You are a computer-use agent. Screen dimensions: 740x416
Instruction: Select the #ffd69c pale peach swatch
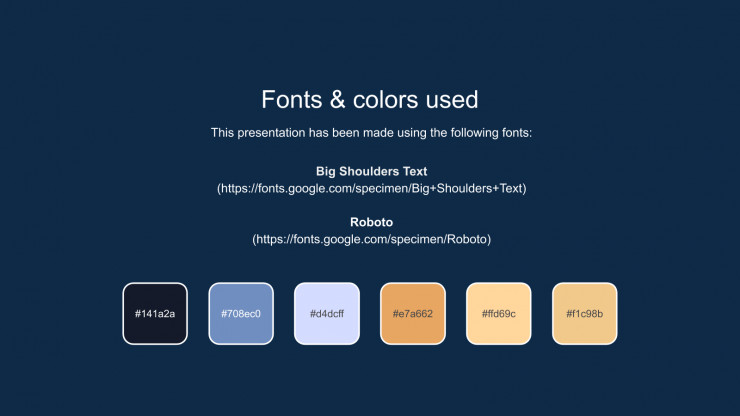[x=498, y=314]
